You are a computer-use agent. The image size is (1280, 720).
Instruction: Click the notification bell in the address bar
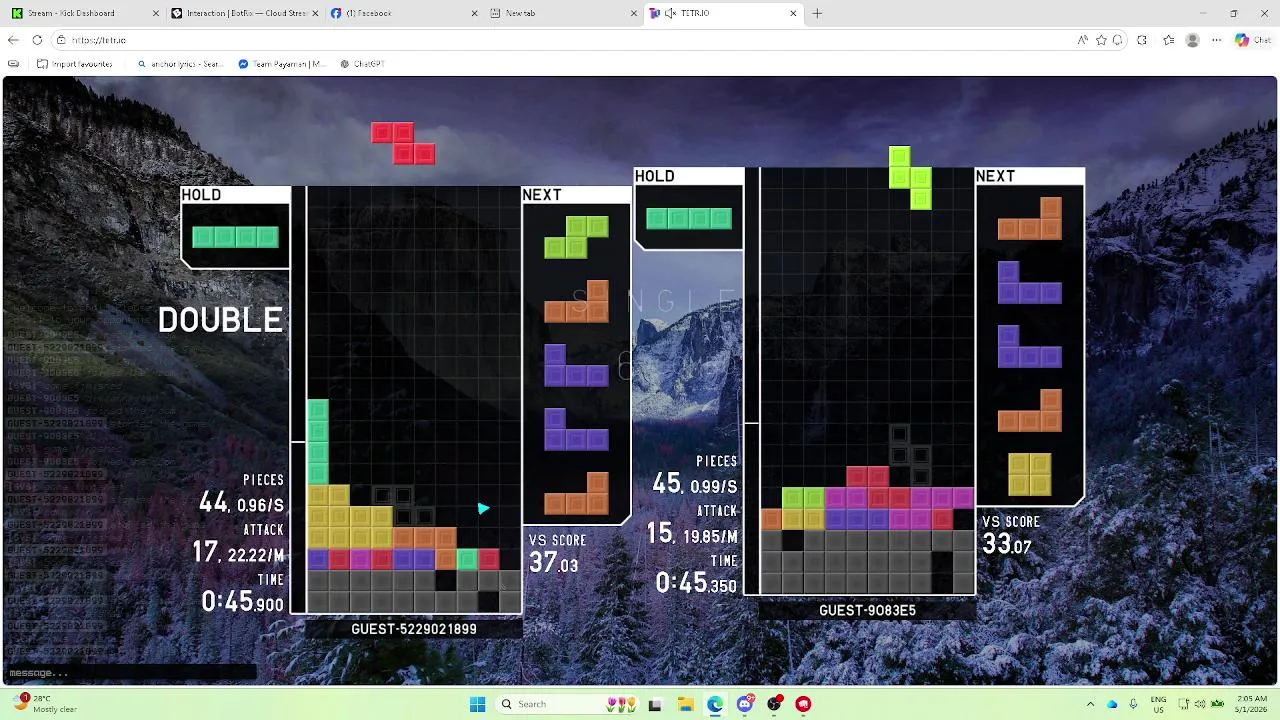point(1117,40)
